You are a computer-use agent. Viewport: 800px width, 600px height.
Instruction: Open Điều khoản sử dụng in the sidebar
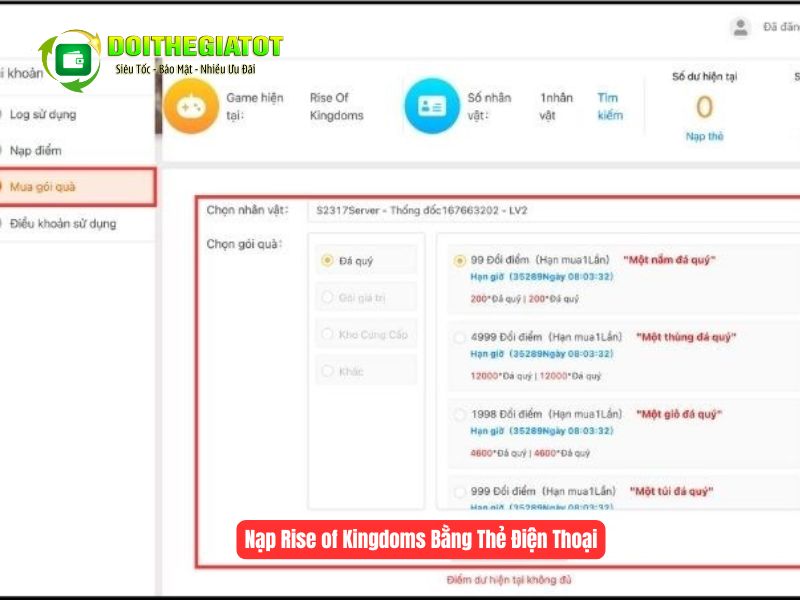[63, 223]
